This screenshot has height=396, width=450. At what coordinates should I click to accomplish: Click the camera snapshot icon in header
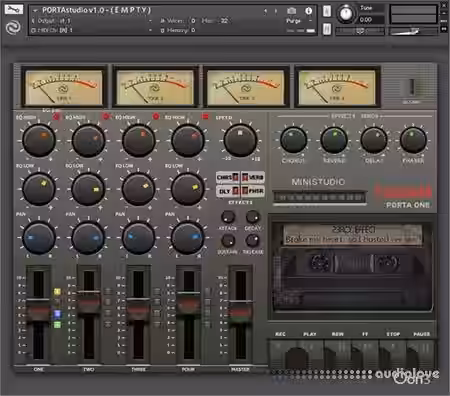coord(292,11)
